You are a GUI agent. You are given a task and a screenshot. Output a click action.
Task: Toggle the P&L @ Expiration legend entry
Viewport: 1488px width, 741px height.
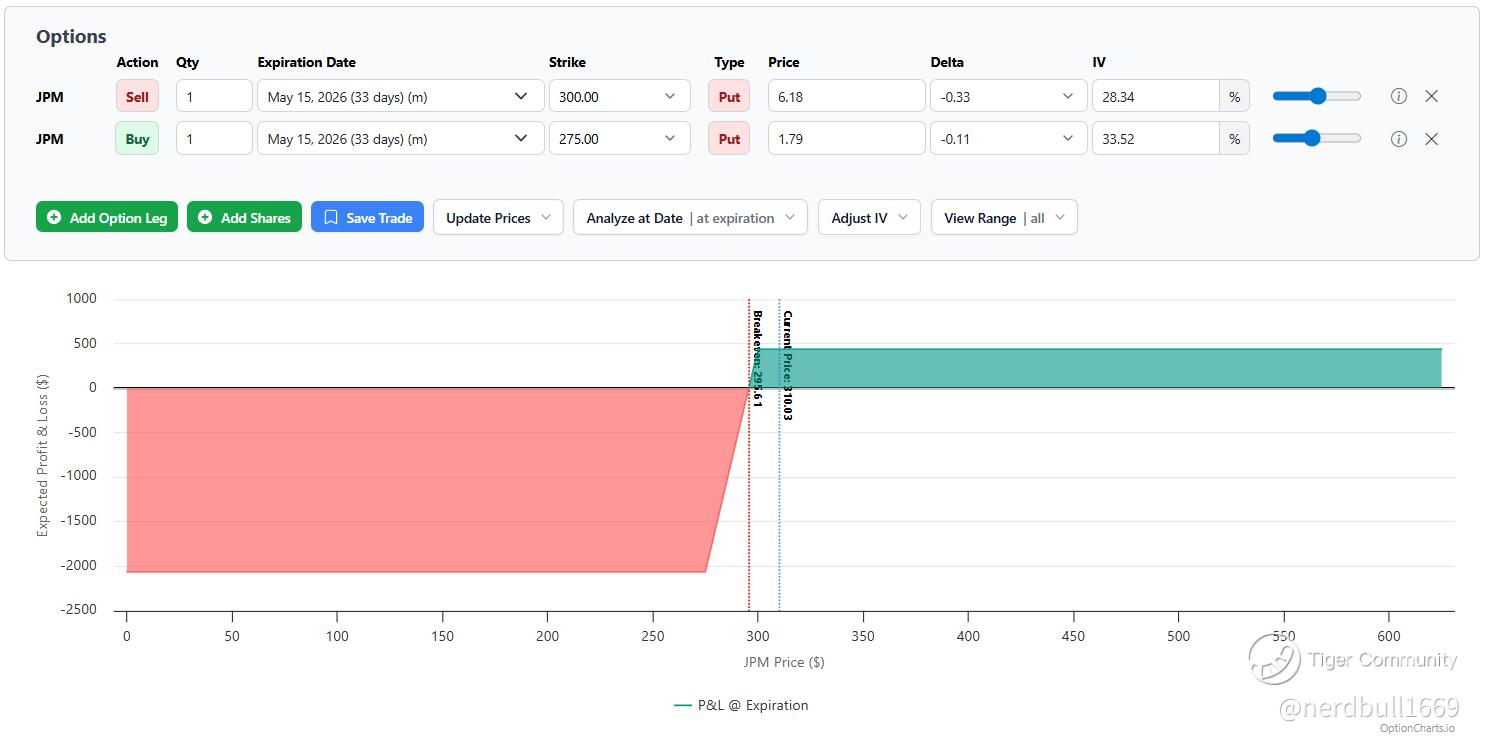pyautogui.click(x=741, y=705)
